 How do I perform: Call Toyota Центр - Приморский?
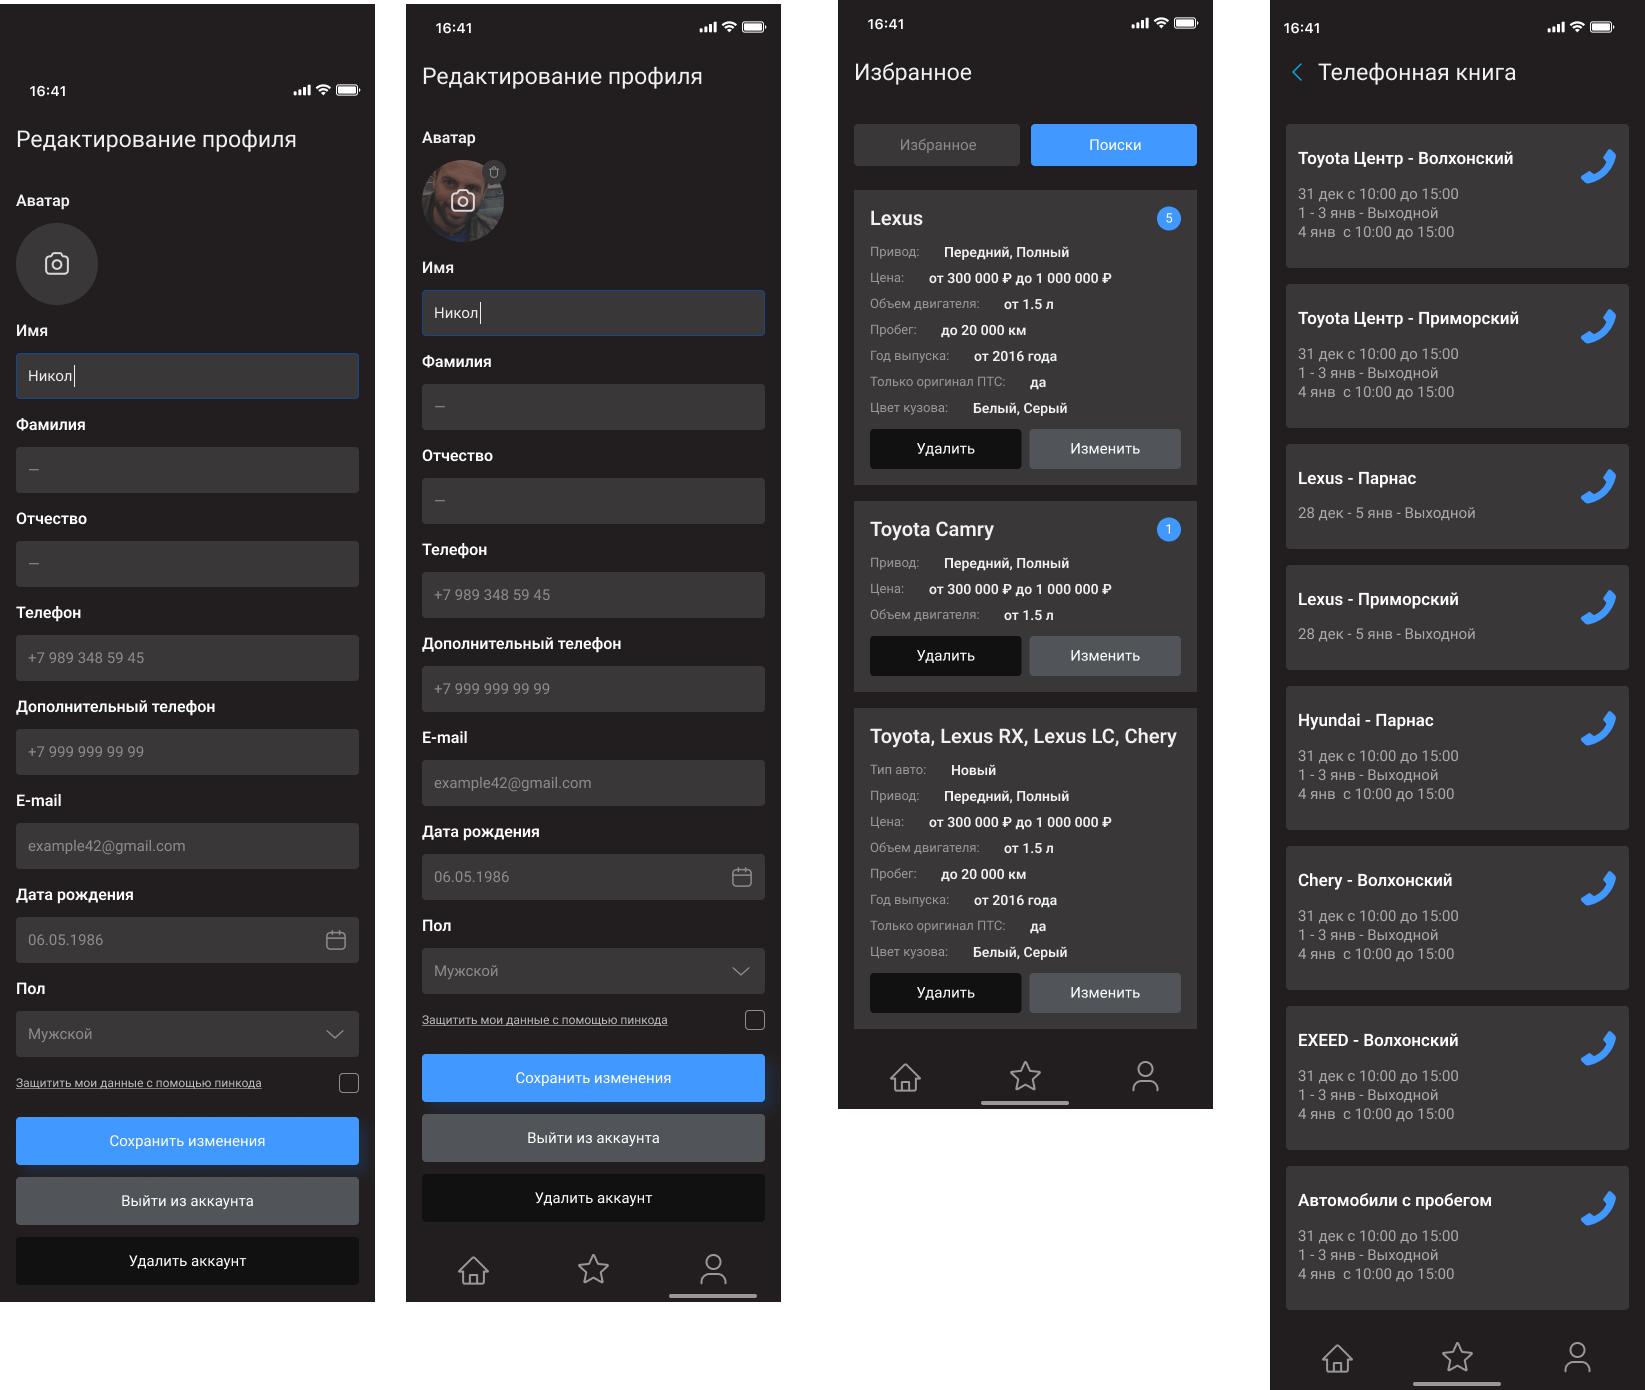pyautogui.click(x=1598, y=326)
